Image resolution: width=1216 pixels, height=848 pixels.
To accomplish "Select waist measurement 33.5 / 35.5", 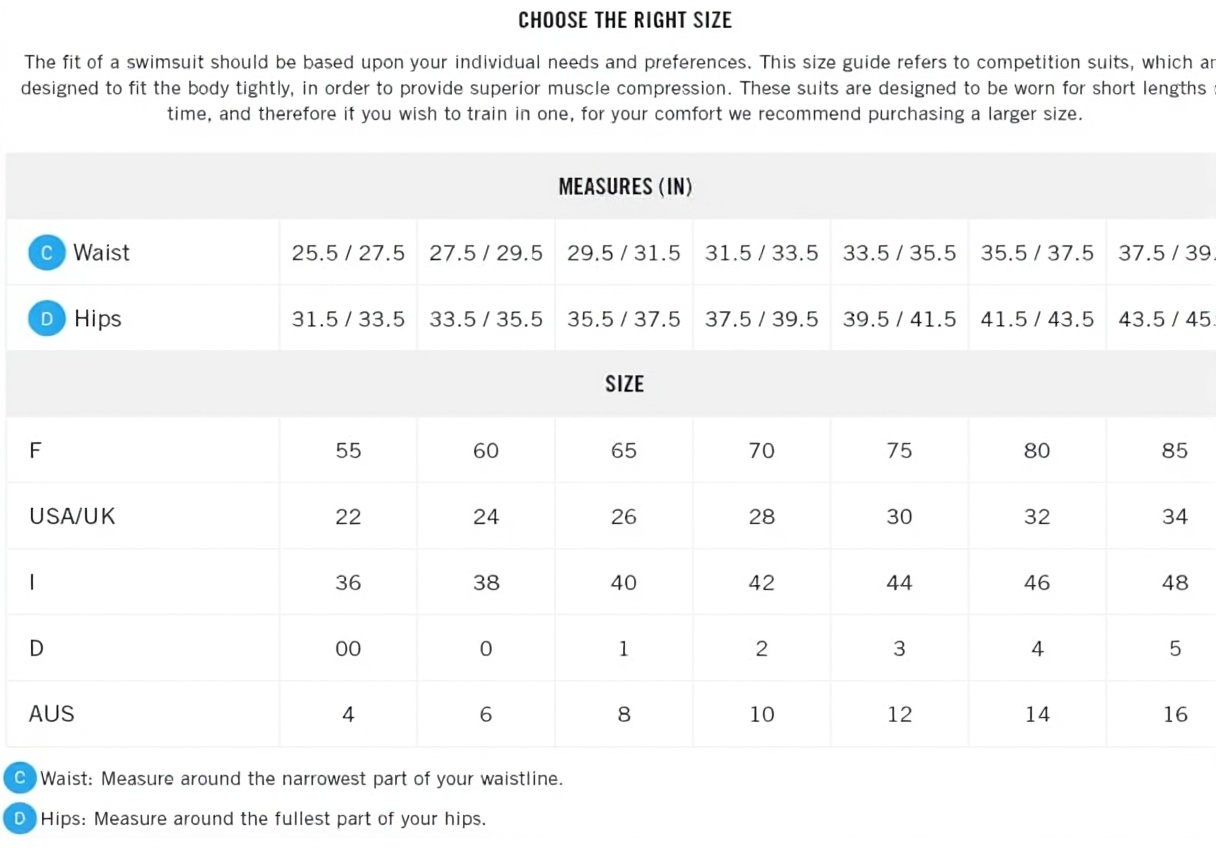I will click(899, 254).
